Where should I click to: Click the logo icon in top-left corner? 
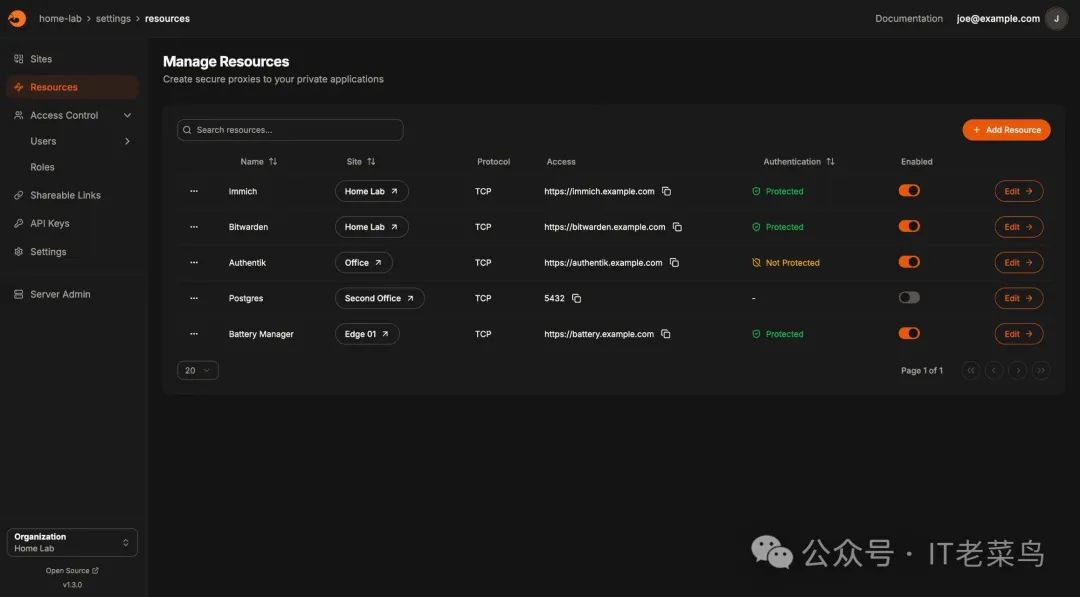pyautogui.click(x=17, y=18)
